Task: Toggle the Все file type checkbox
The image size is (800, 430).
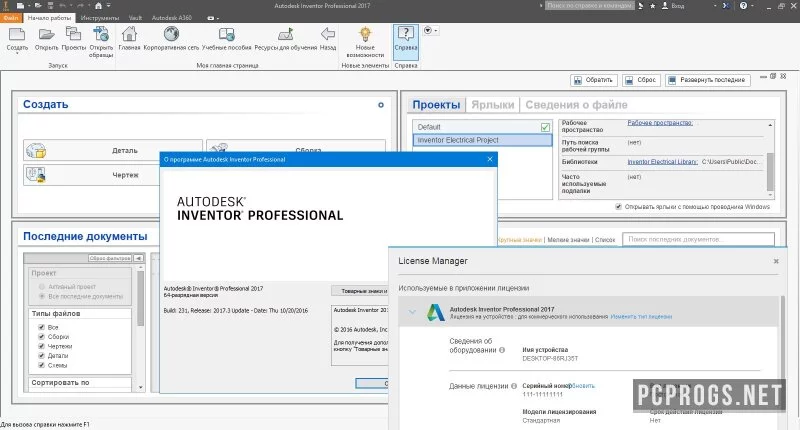Action: click(41, 327)
